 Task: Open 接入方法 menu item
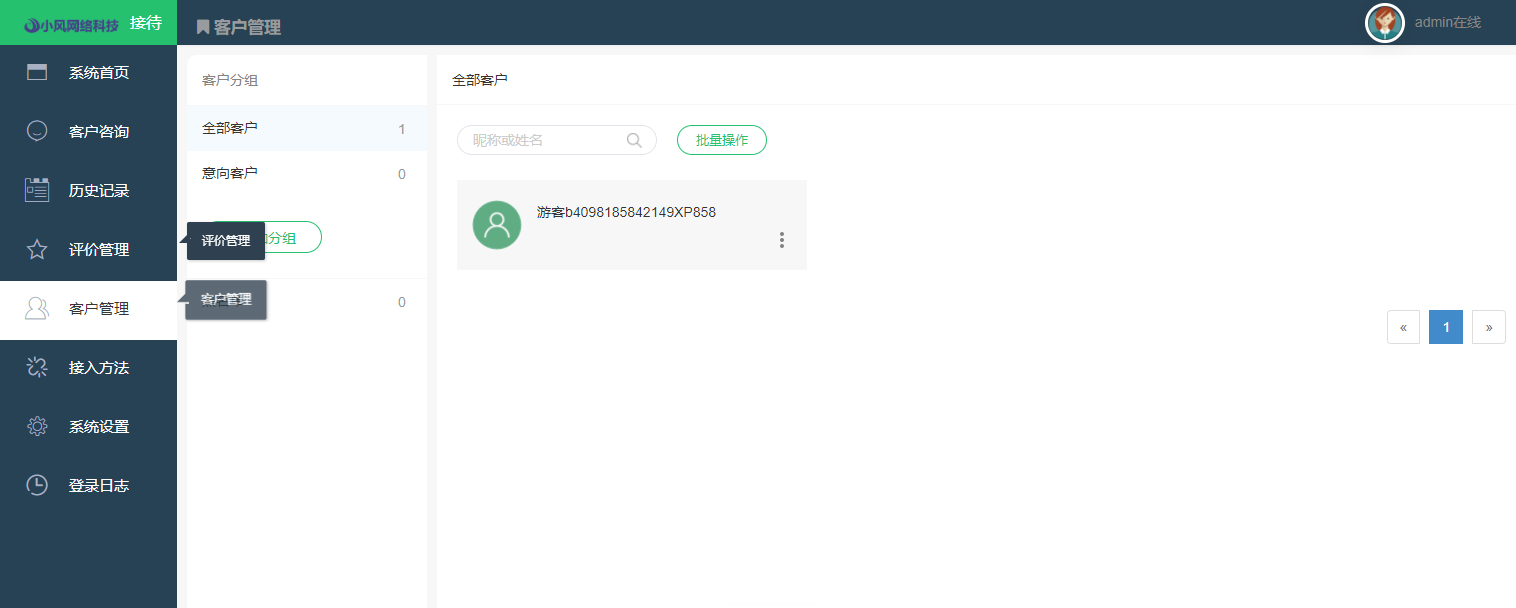(88, 367)
